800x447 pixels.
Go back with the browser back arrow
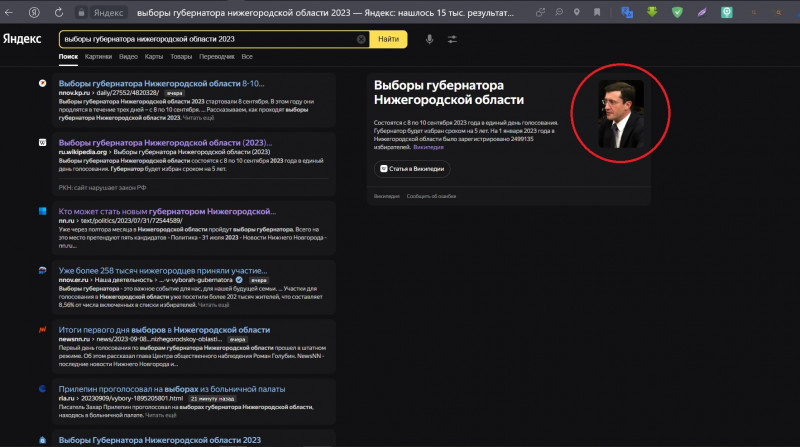[9, 12]
